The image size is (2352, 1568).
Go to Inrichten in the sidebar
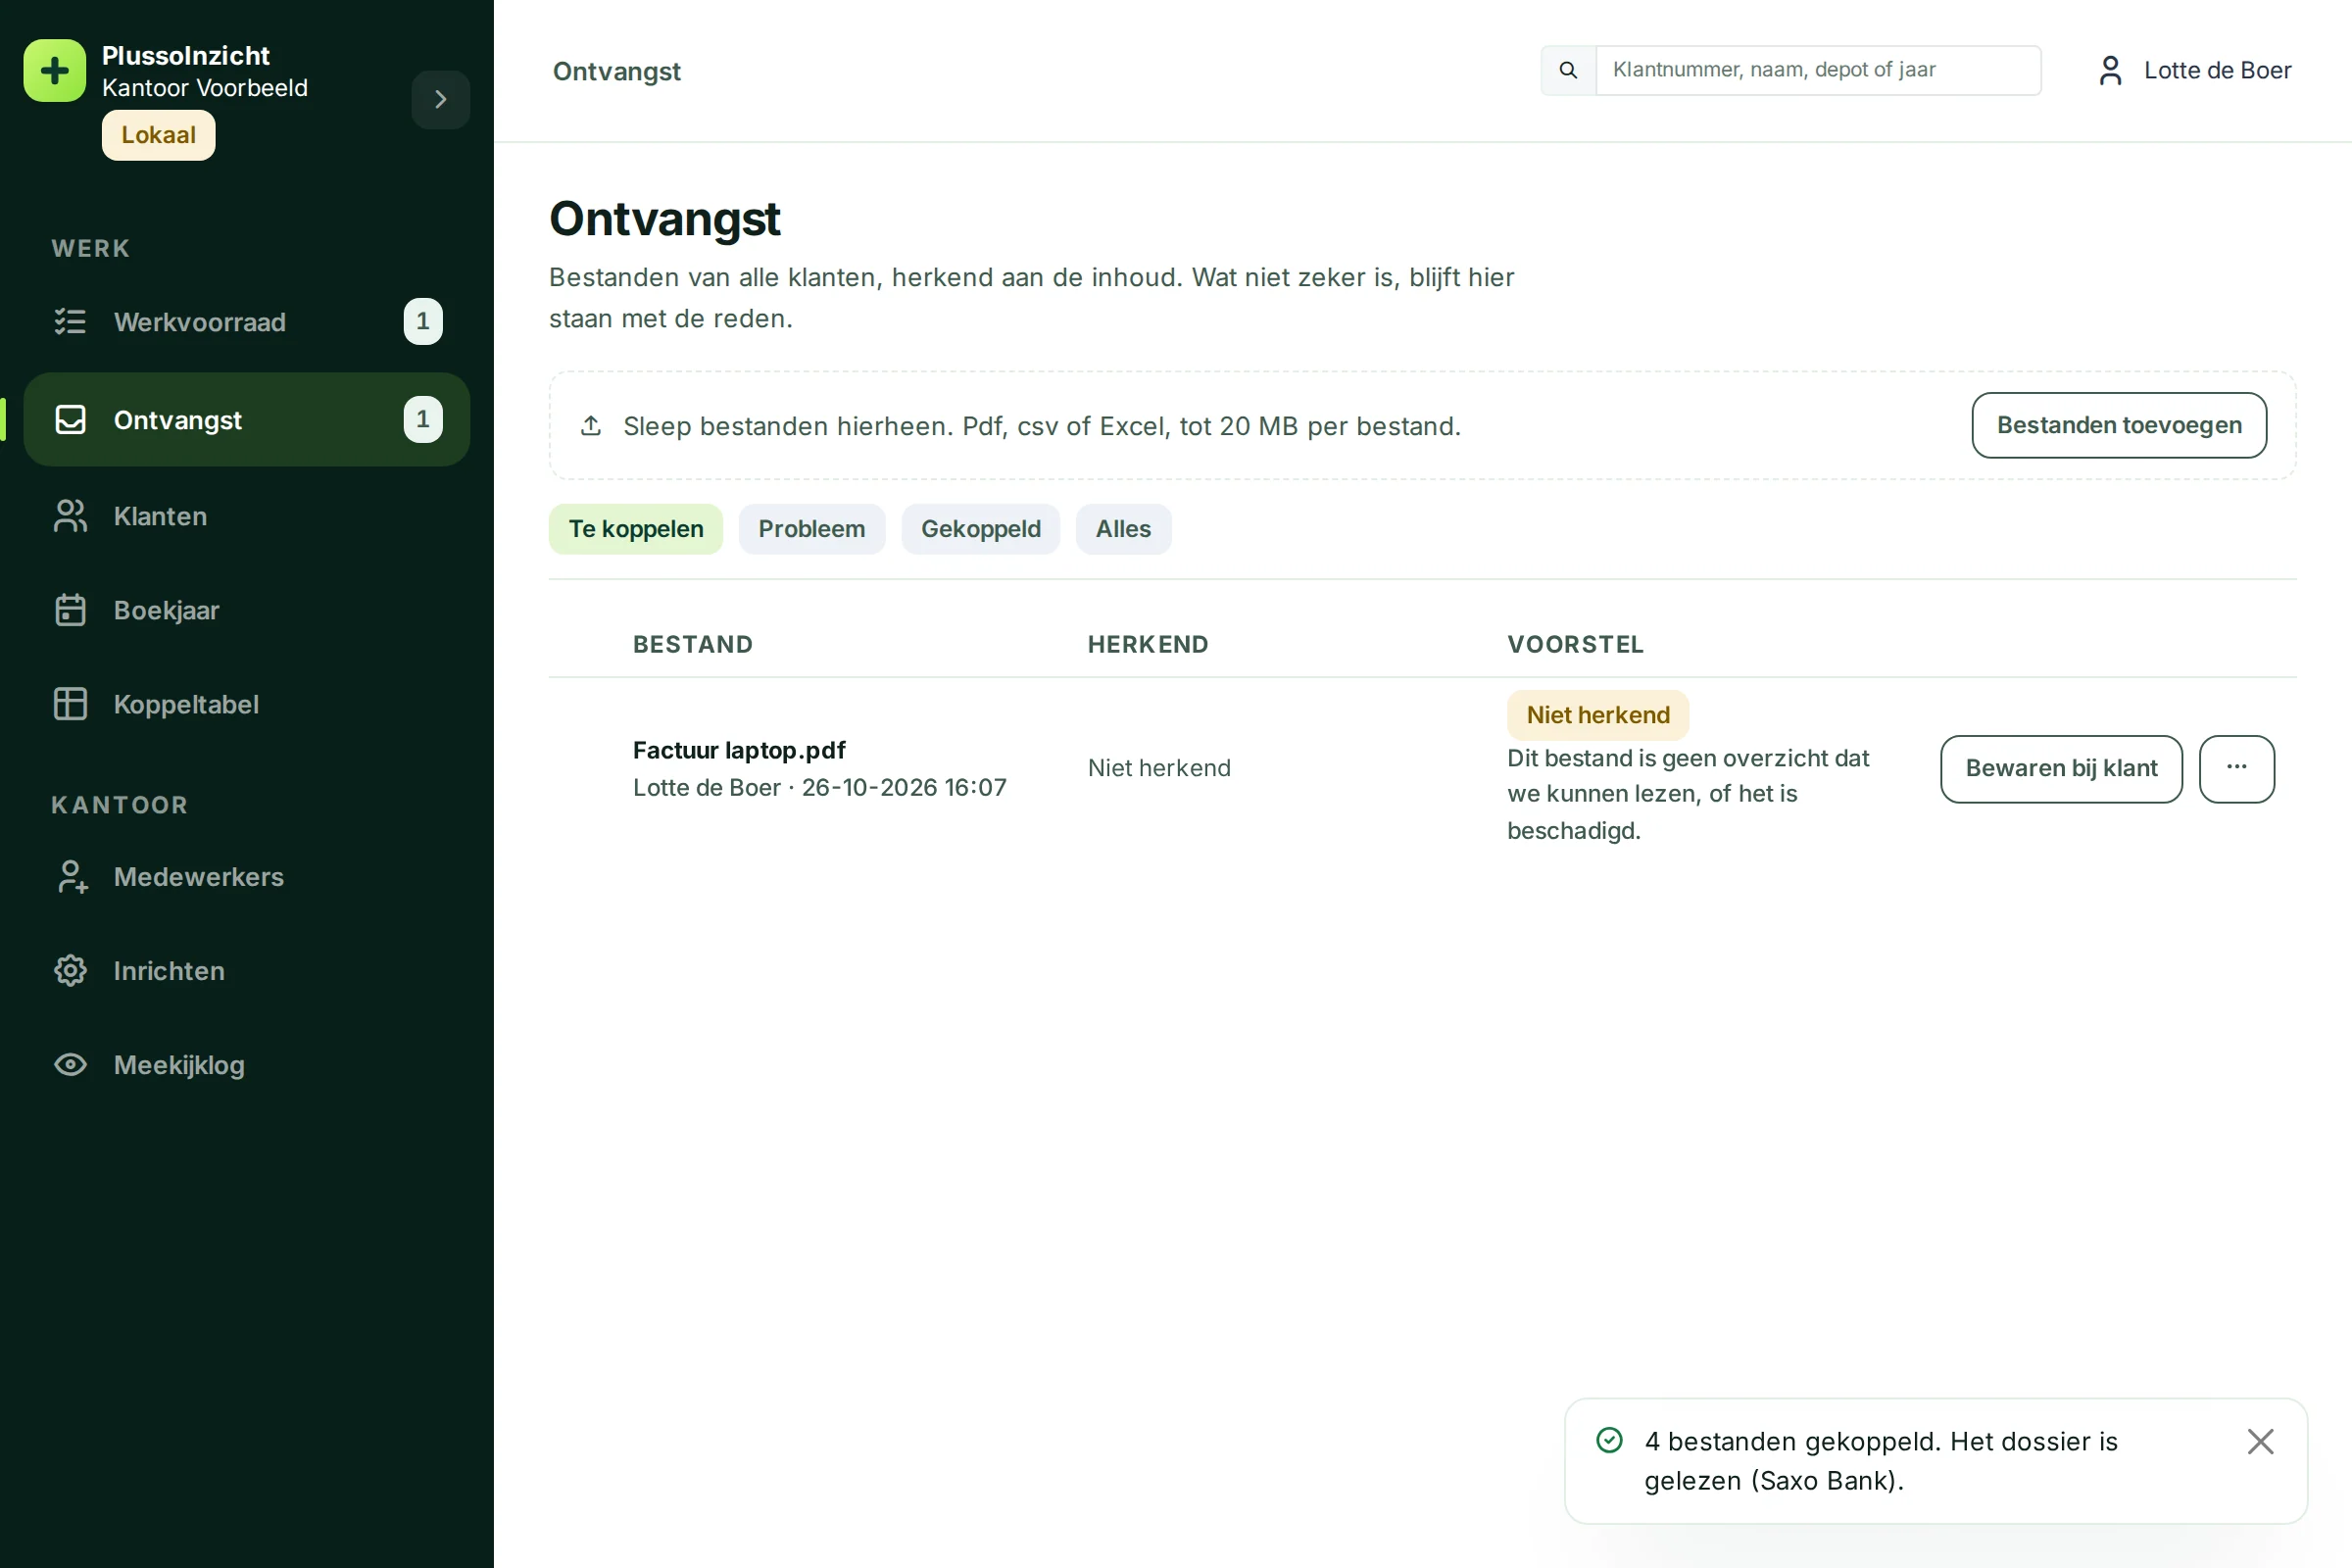[247, 971]
